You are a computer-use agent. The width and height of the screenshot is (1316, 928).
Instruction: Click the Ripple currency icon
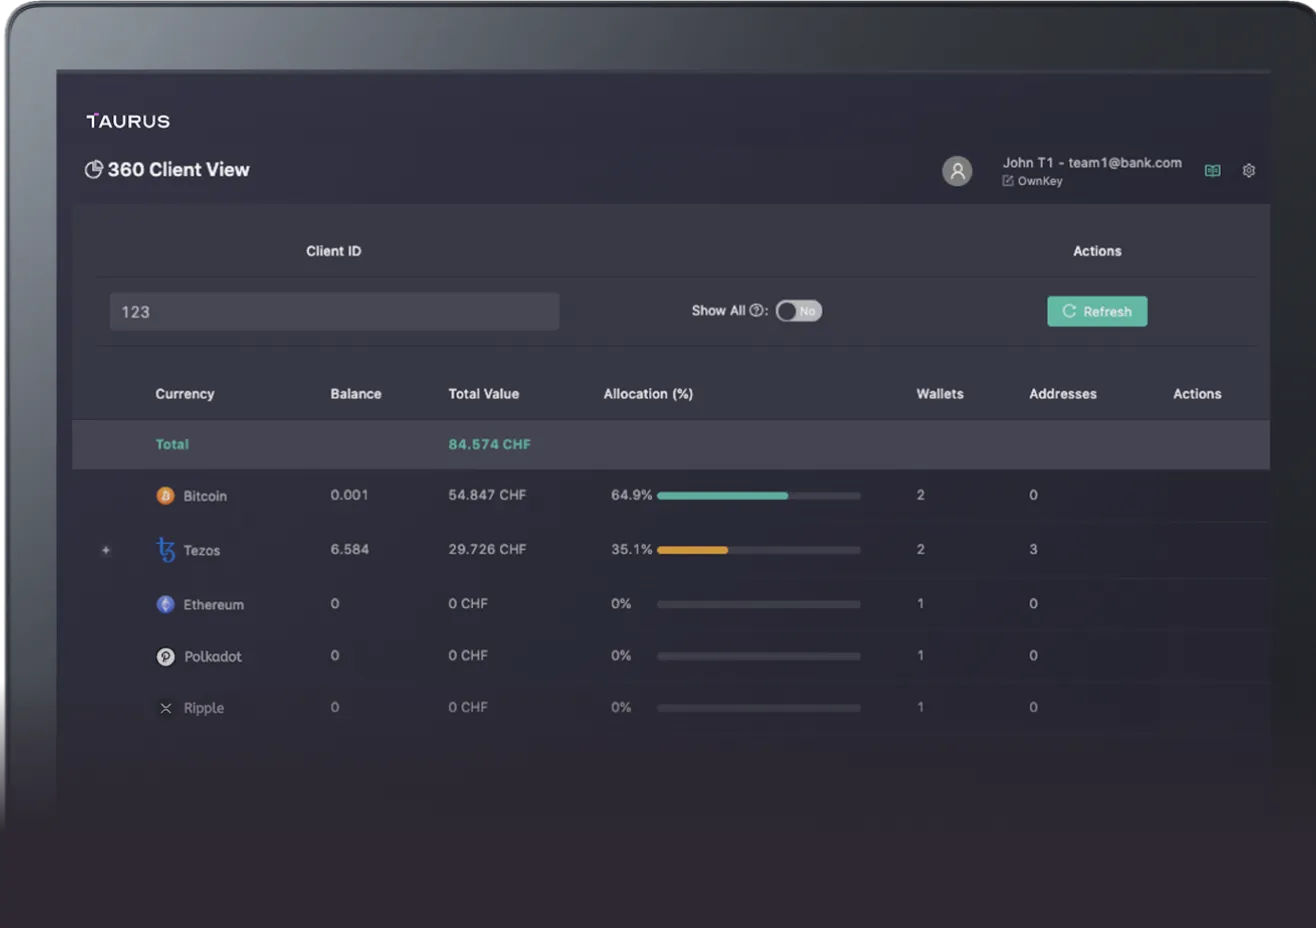tap(166, 708)
